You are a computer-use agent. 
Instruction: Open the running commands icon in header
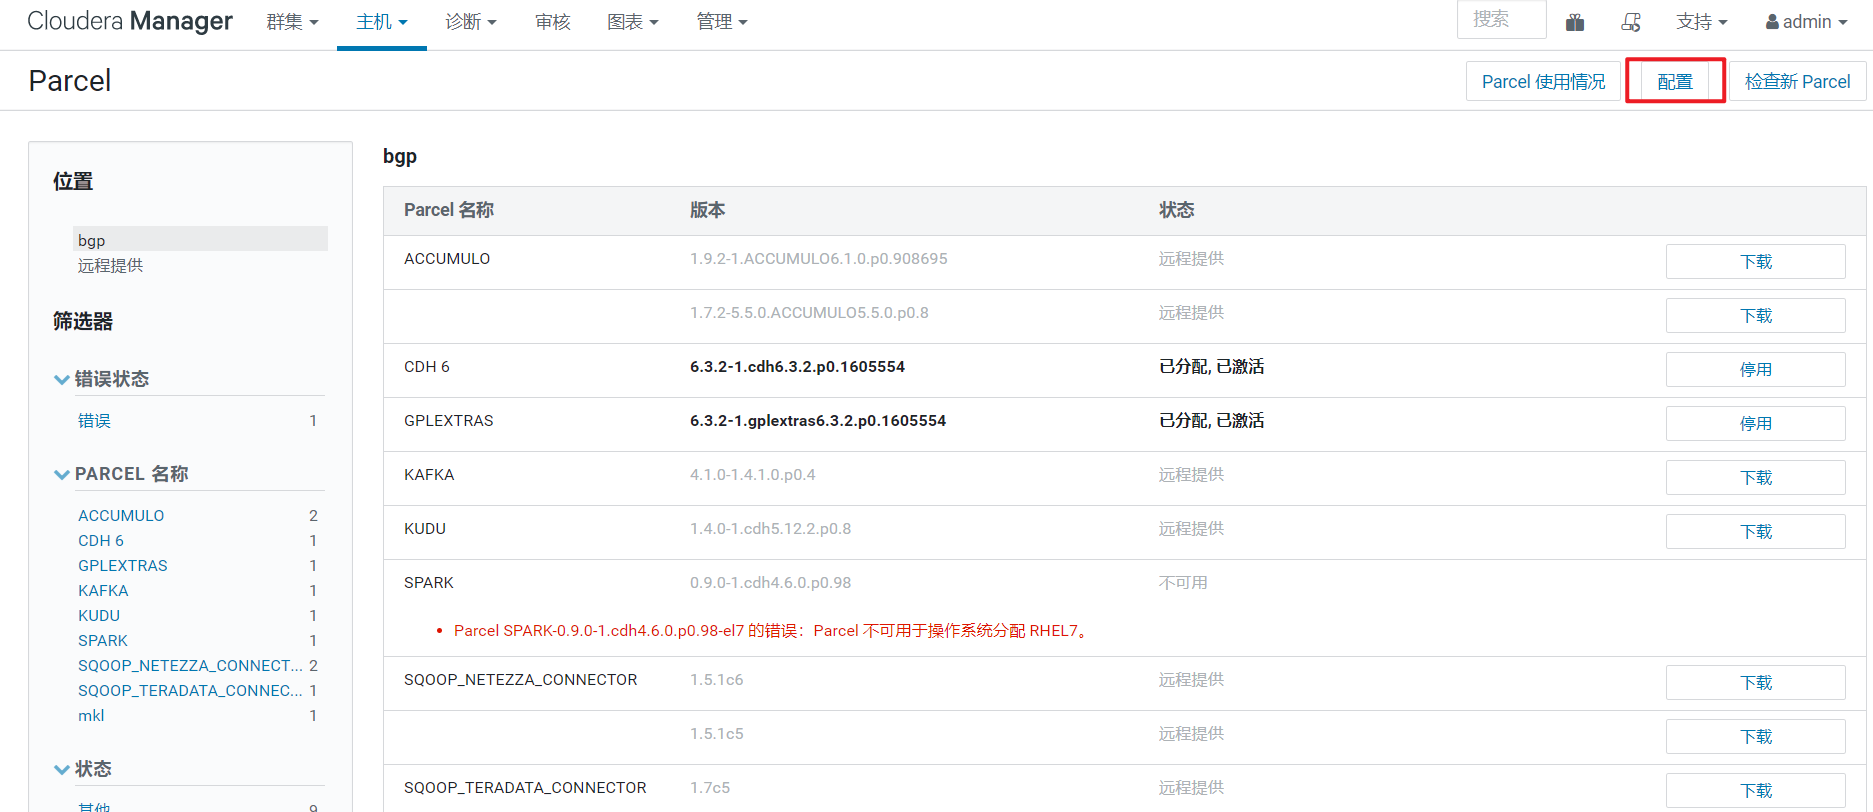coord(1631,22)
